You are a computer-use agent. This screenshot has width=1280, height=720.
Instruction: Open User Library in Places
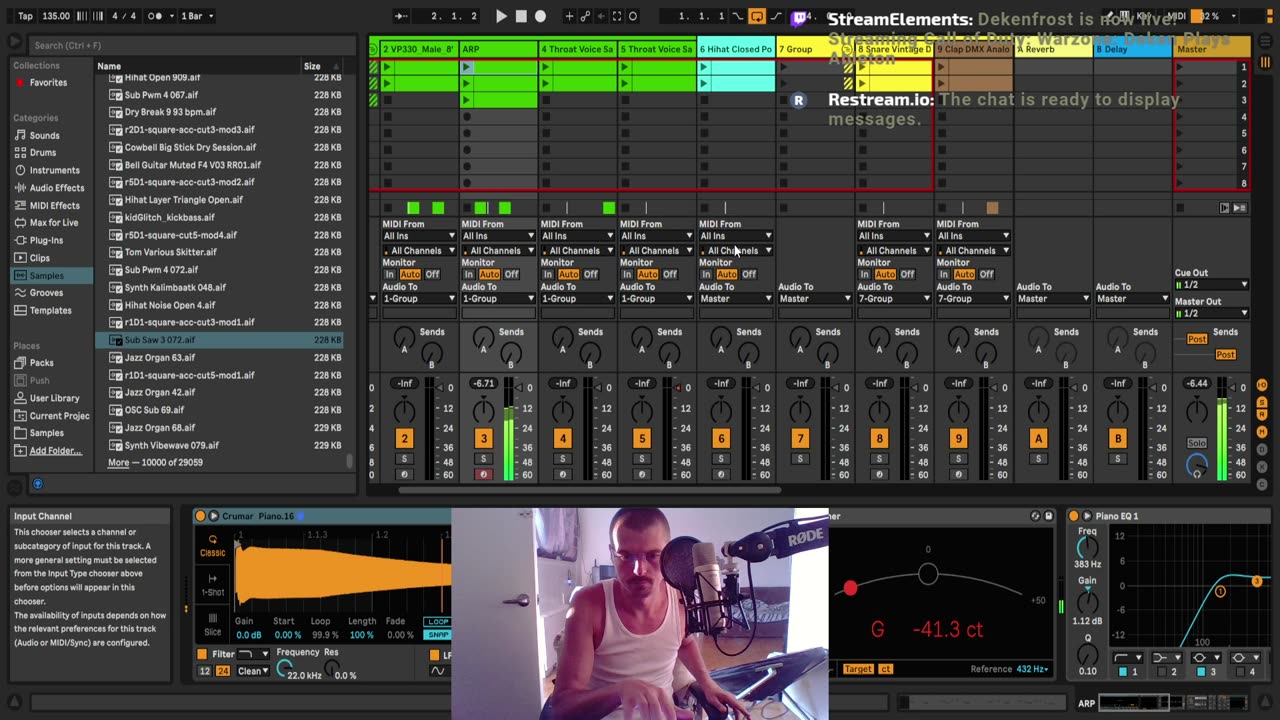point(54,398)
